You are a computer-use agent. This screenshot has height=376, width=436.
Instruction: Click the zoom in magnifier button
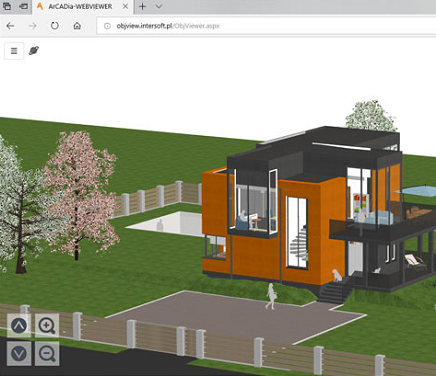(x=47, y=325)
